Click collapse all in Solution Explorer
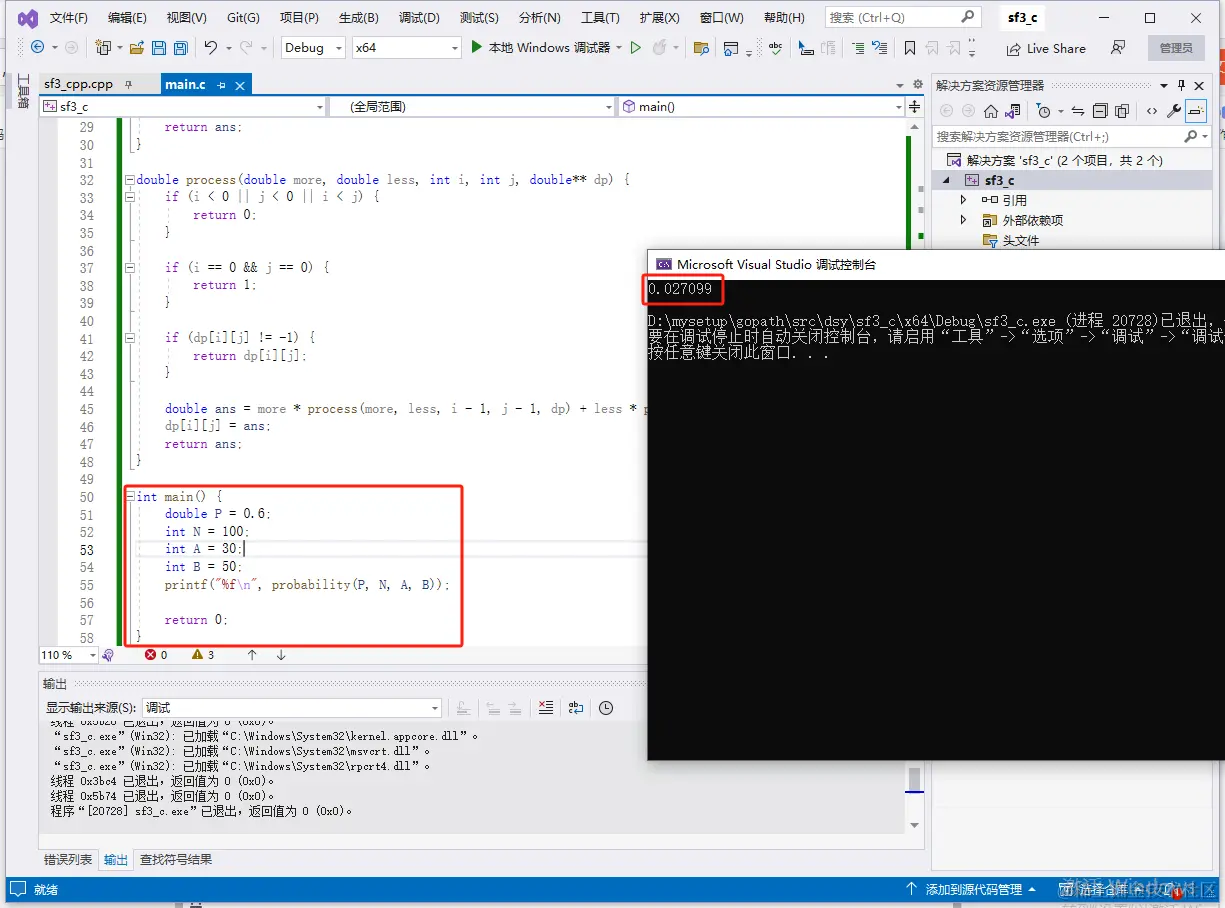This screenshot has height=908, width=1225. tap(1100, 111)
